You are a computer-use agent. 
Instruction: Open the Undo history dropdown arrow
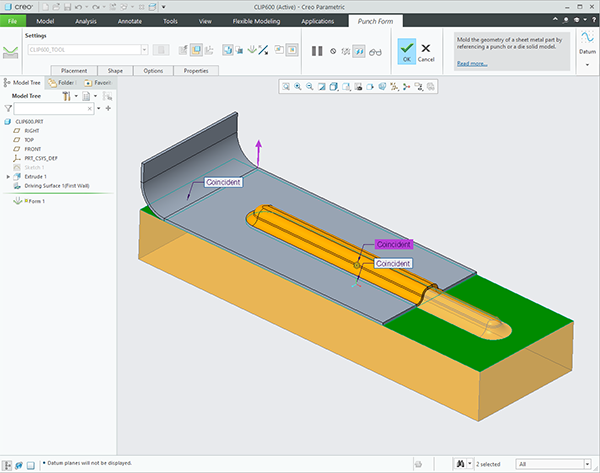(x=86, y=7)
